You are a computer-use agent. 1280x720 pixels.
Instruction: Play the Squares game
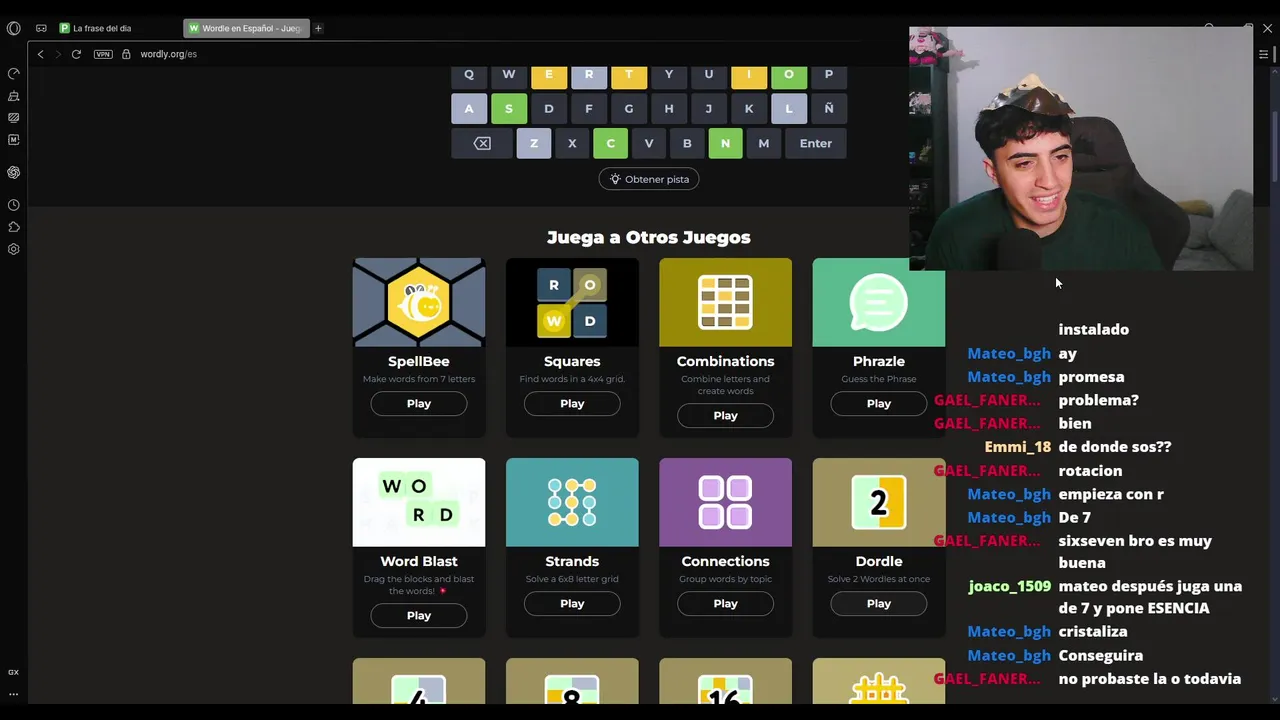[572, 404]
